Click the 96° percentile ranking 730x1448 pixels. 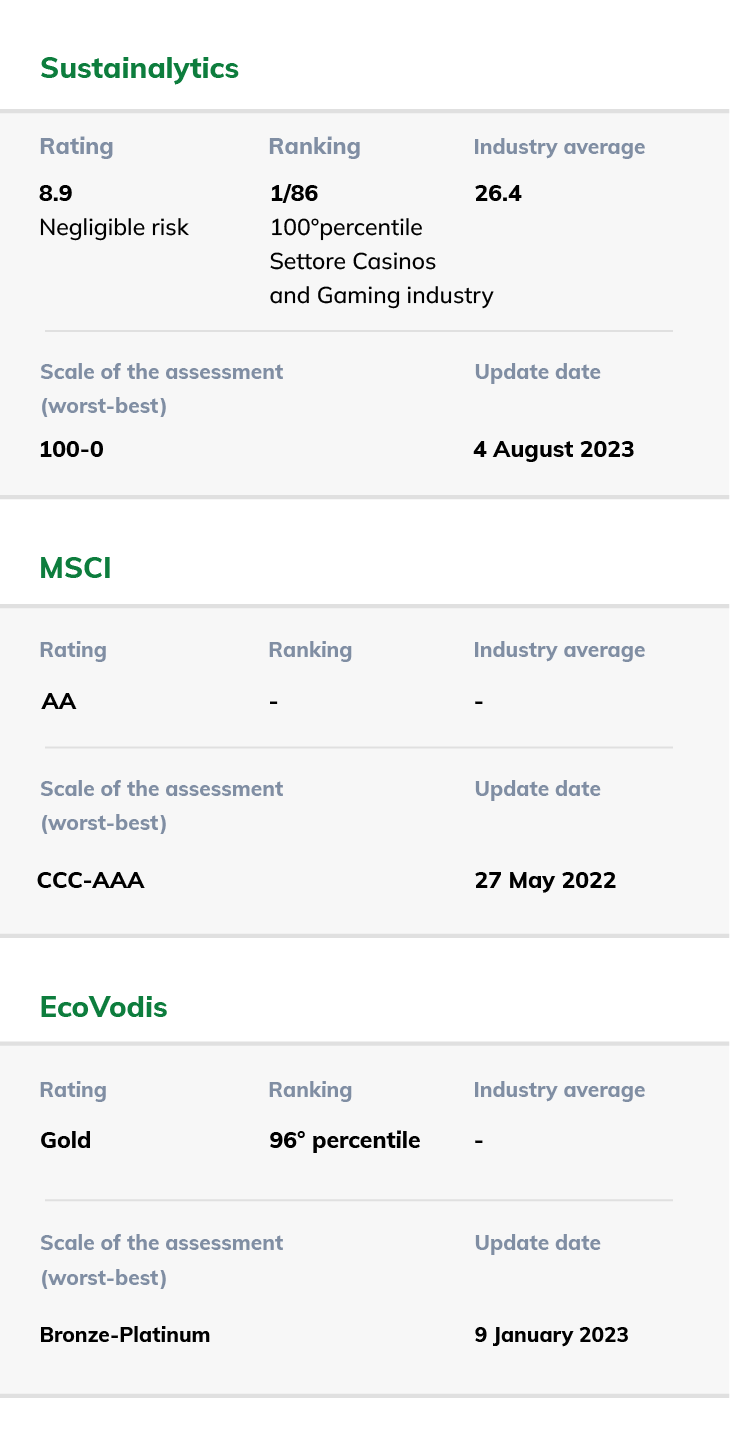click(x=345, y=1140)
